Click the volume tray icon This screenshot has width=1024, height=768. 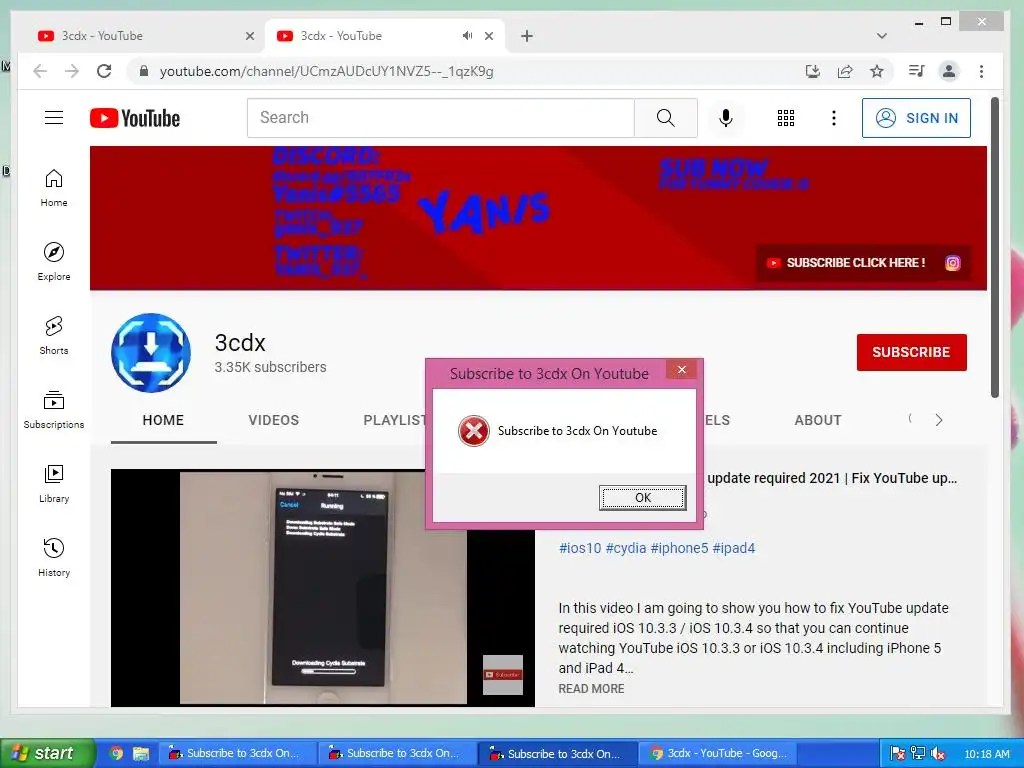tap(938, 754)
